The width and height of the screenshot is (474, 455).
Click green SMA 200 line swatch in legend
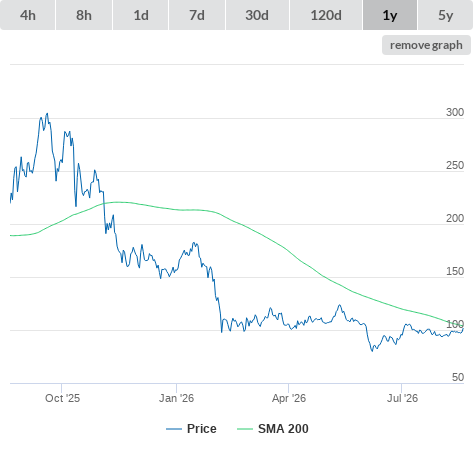[245, 429]
